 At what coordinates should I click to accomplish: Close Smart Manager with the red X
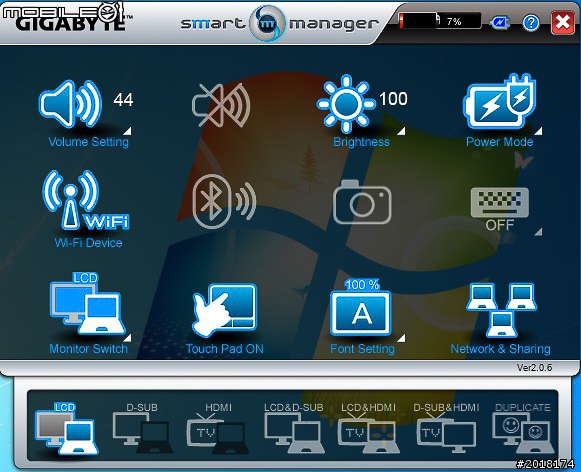coord(563,23)
